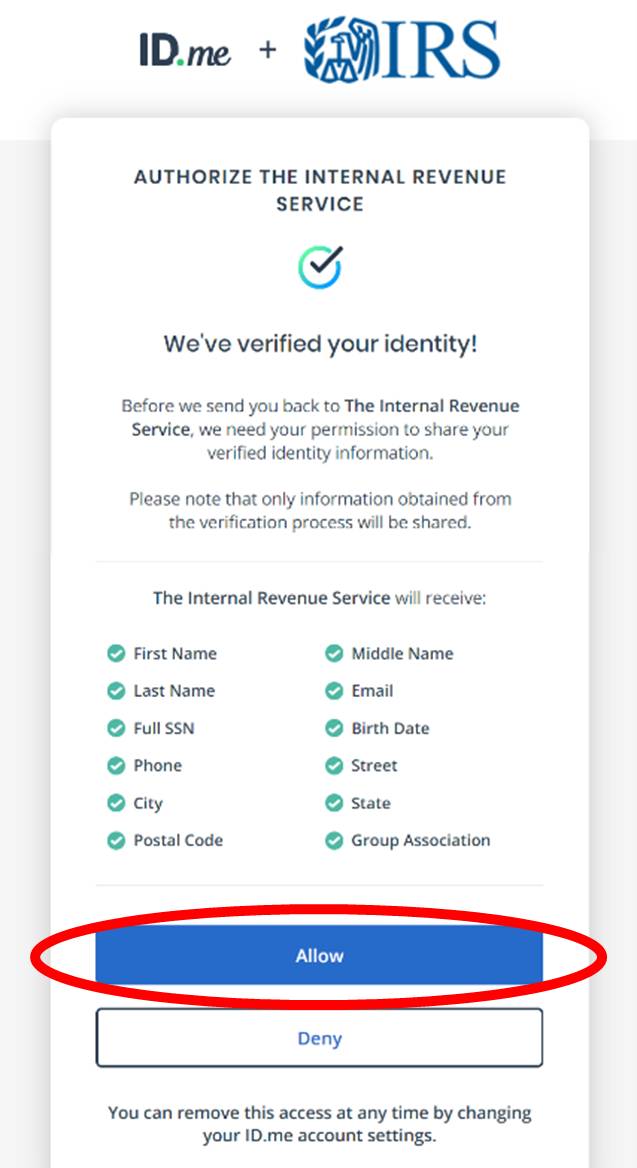This screenshot has height=1168, width=637.
Task: Click the Group Association checkmark icon
Action: point(334,841)
